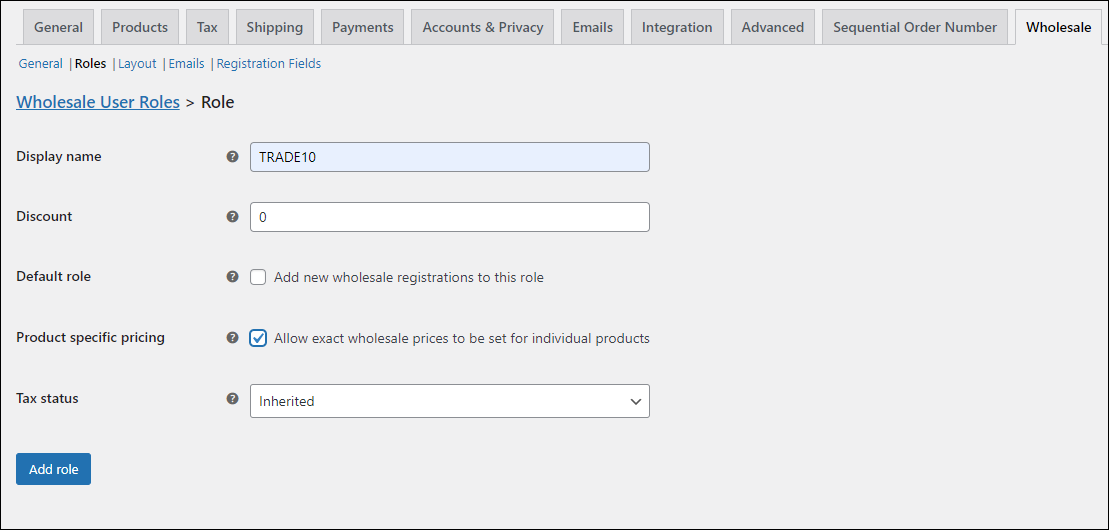The height and width of the screenshot is (530, 1109).
Task: Follow the Wholesale User Roles breadcrumb link
Action: [98, 102]
